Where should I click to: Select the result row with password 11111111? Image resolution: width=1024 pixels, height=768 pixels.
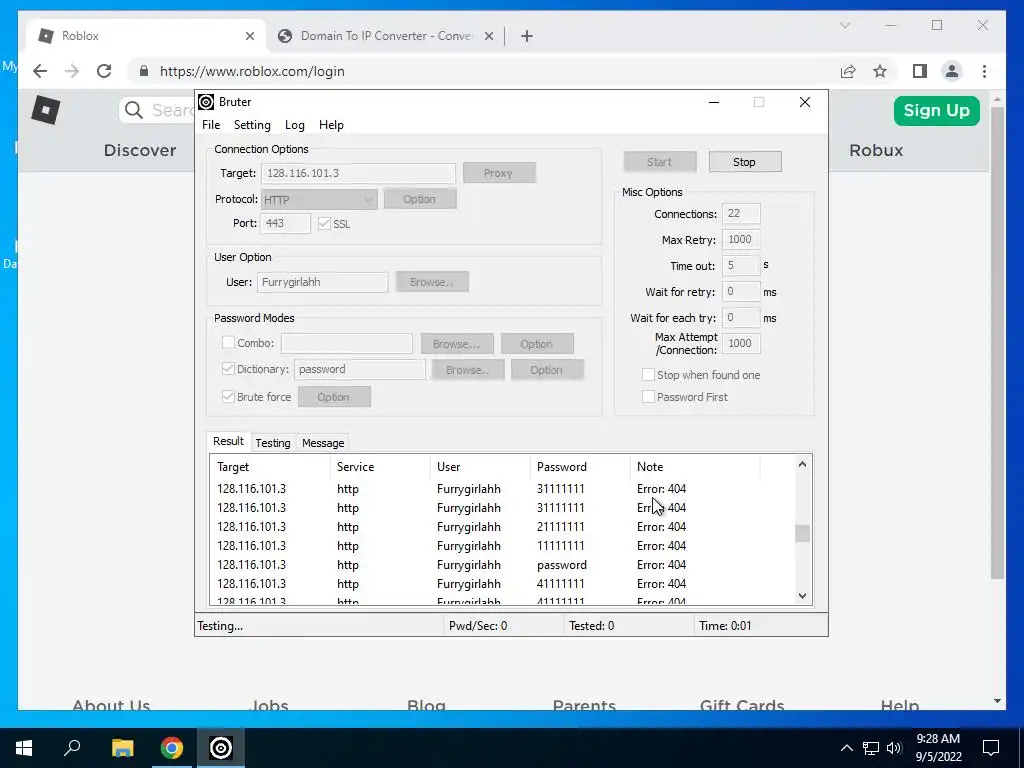click(503, 545)
